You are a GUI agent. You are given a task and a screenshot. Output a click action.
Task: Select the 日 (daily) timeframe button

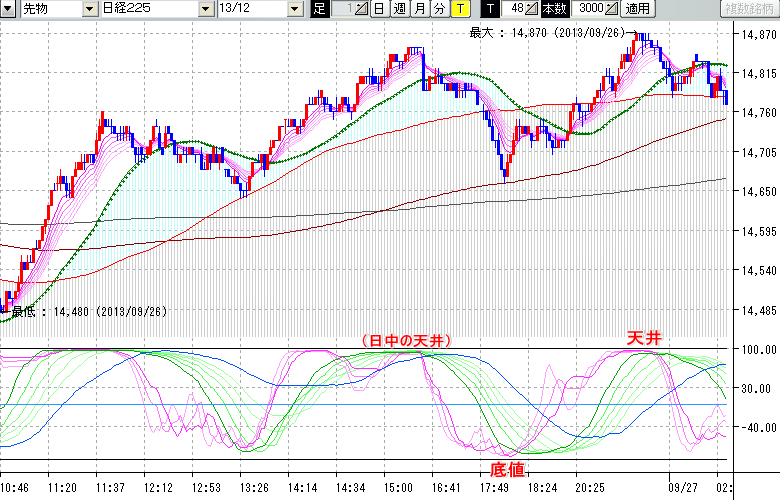[379, 9]
